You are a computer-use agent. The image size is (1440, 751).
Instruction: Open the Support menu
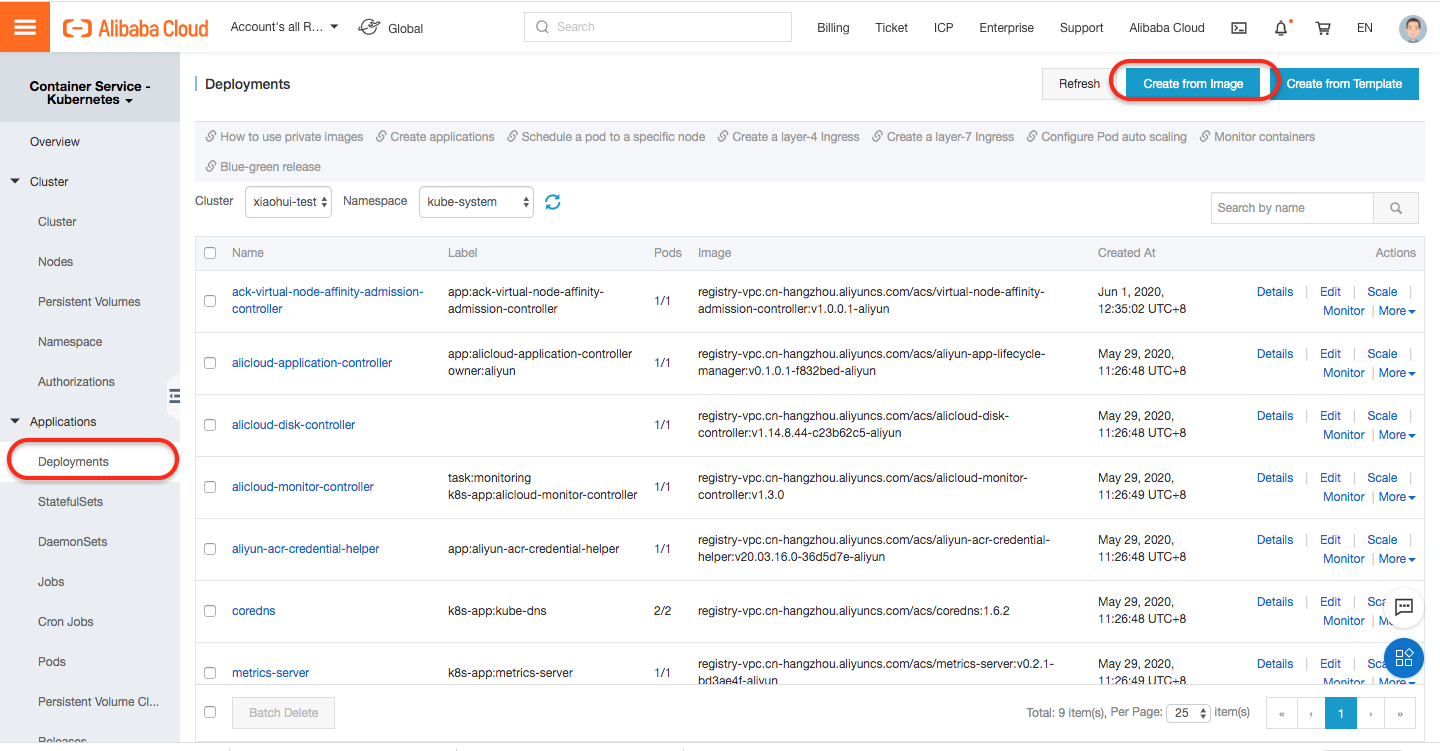point(1081,28)
